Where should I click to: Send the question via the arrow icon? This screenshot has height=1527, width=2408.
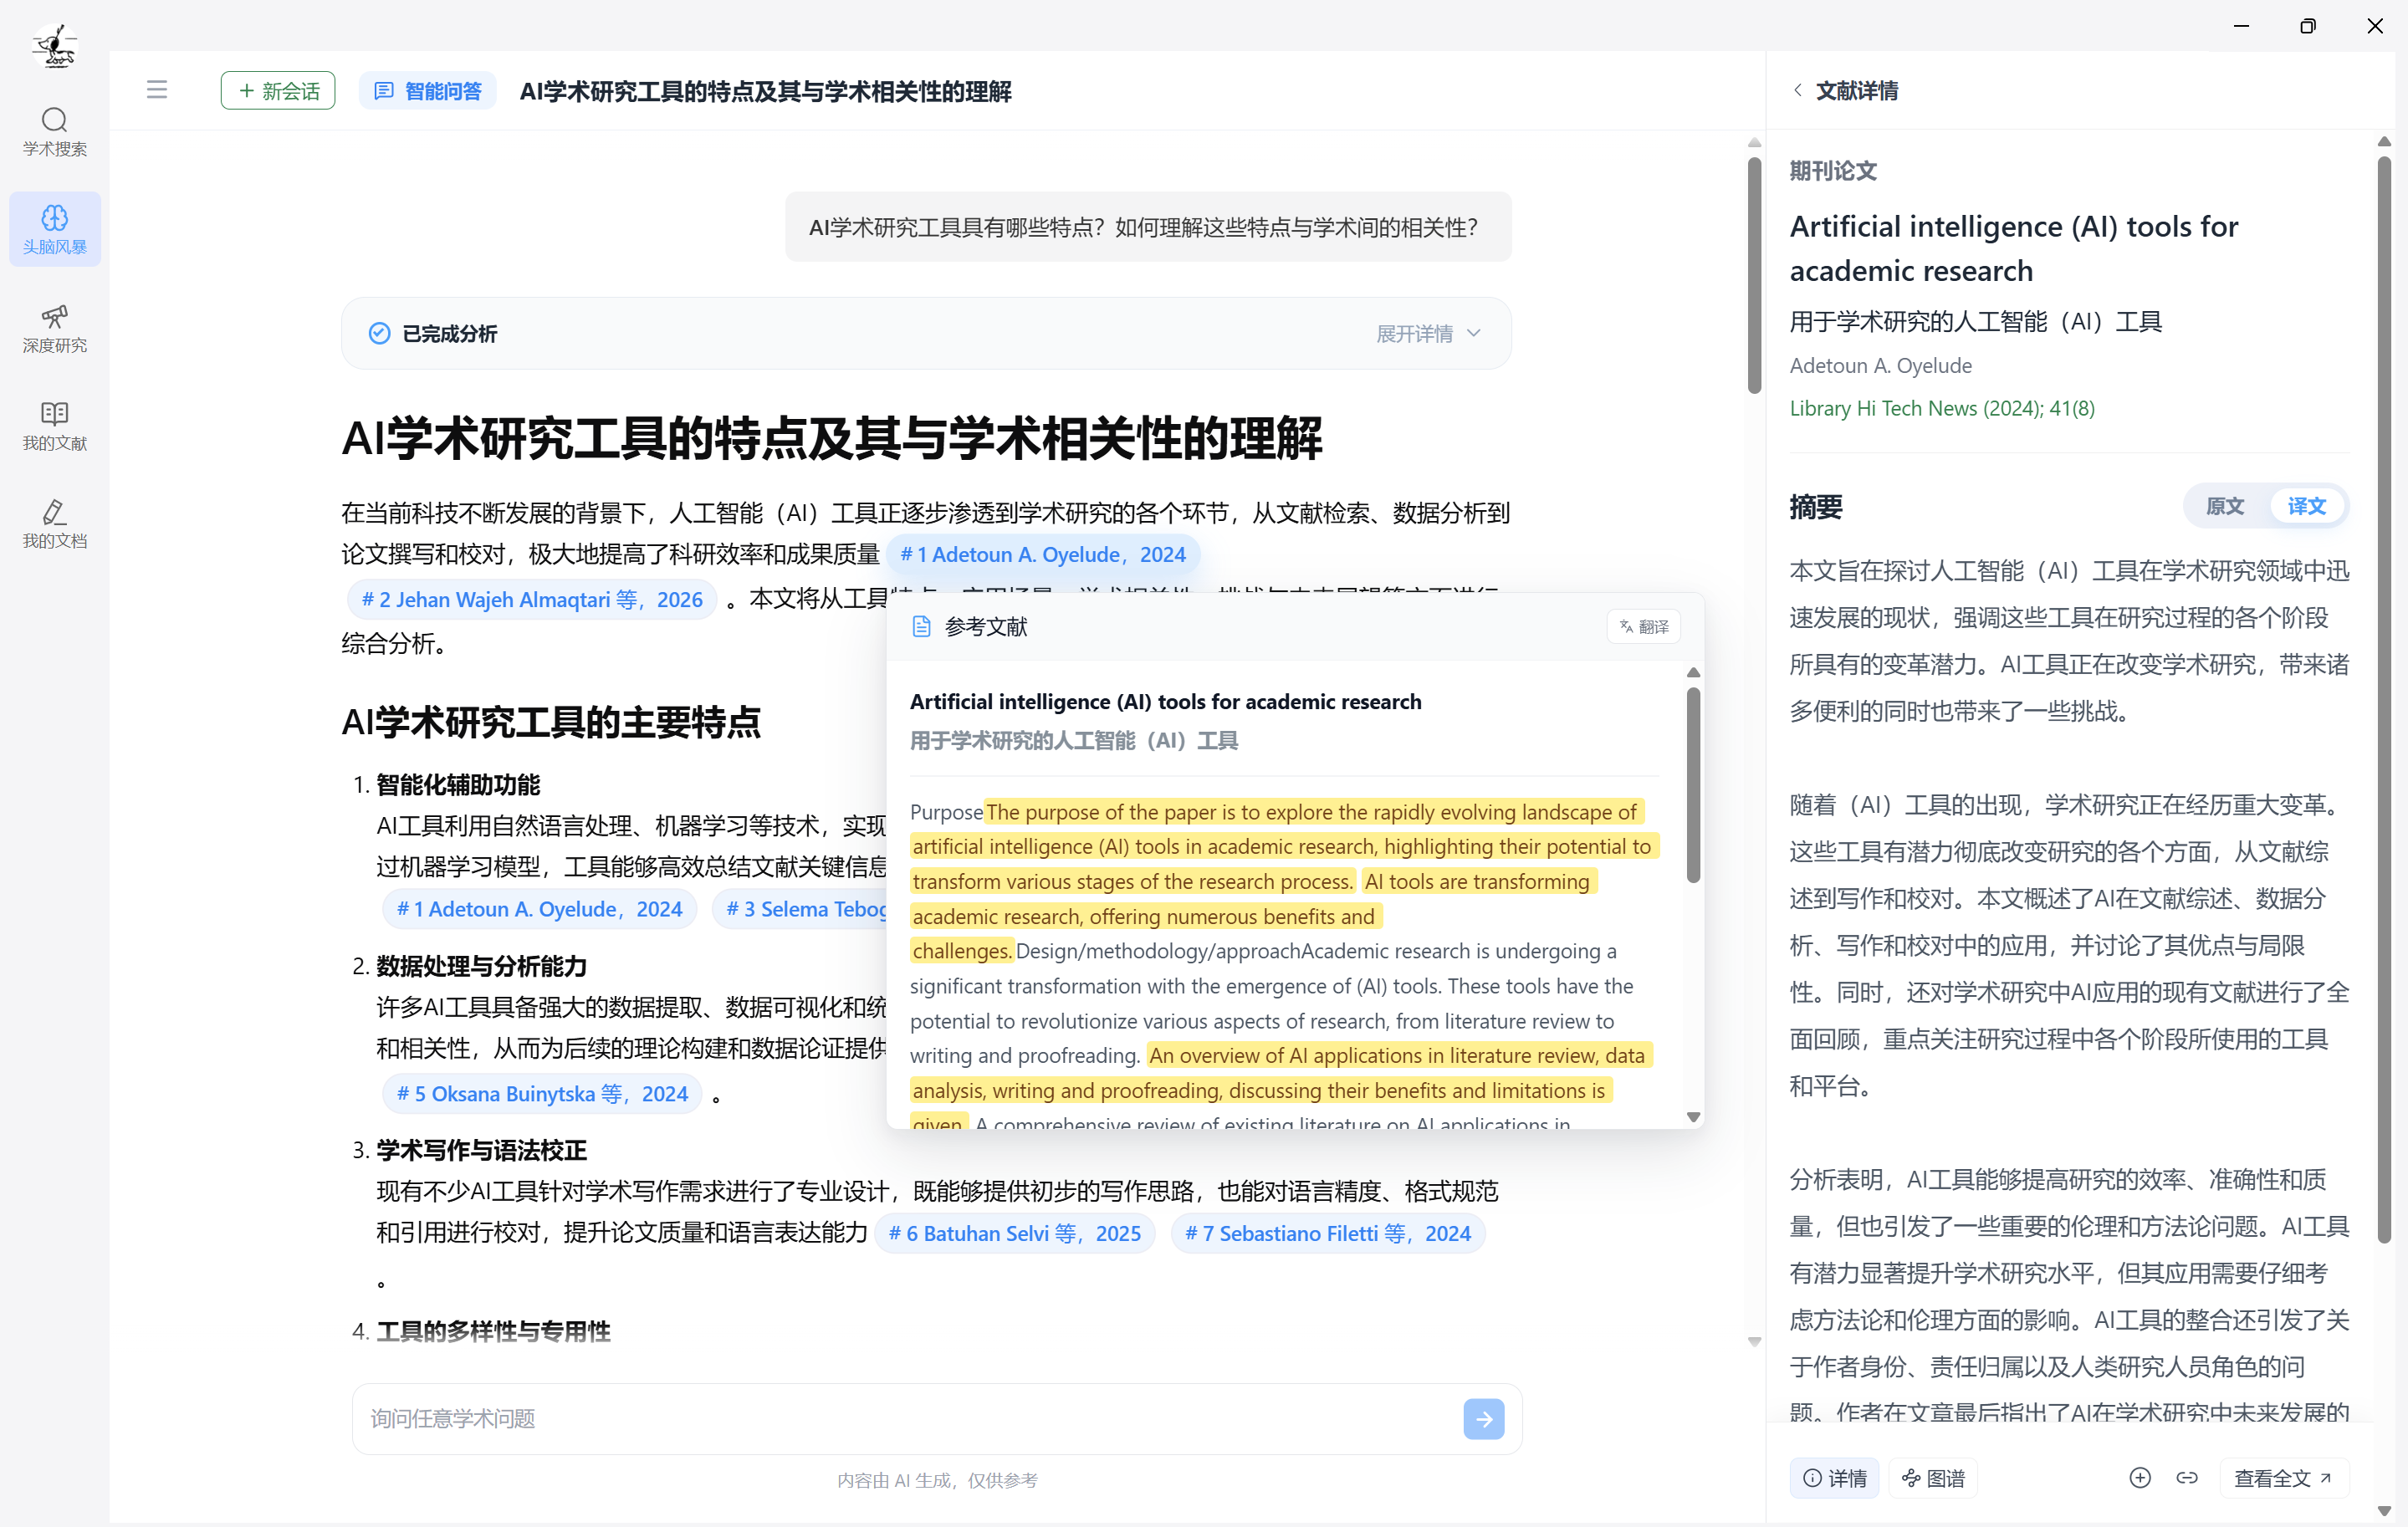(x=1484, y=1419)
